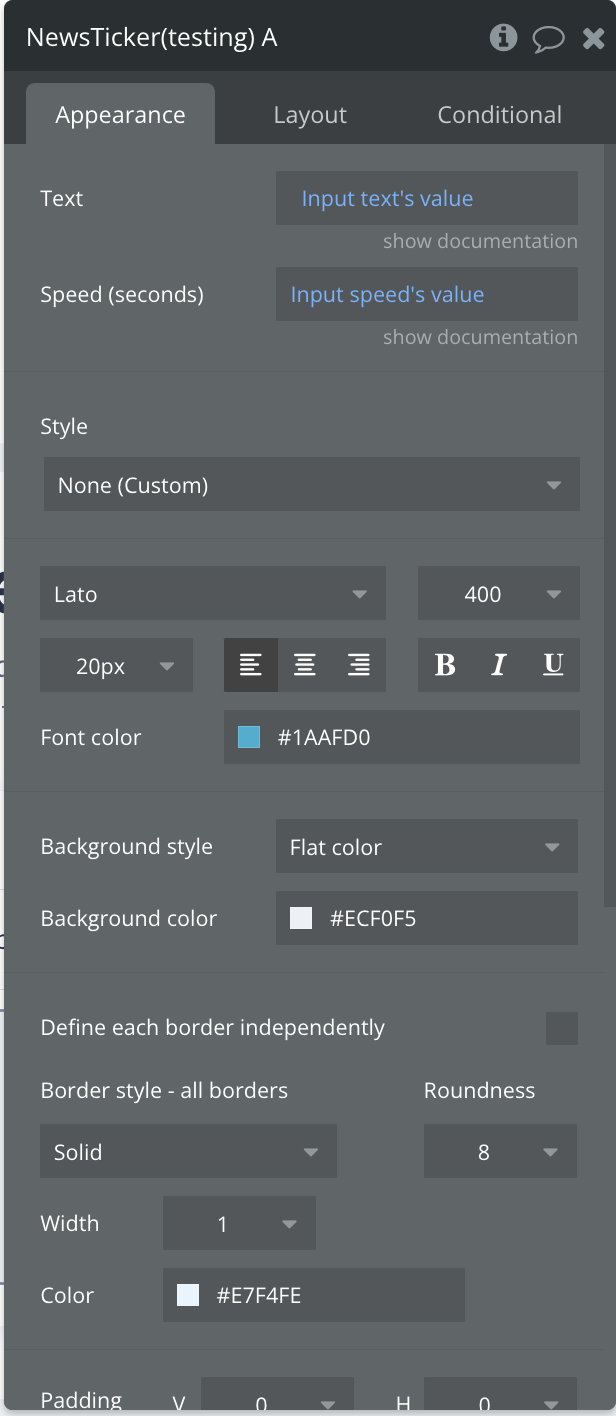The image size is (616, 1416).
Task: Toggle italic font formatting
Action: (499, 665)
